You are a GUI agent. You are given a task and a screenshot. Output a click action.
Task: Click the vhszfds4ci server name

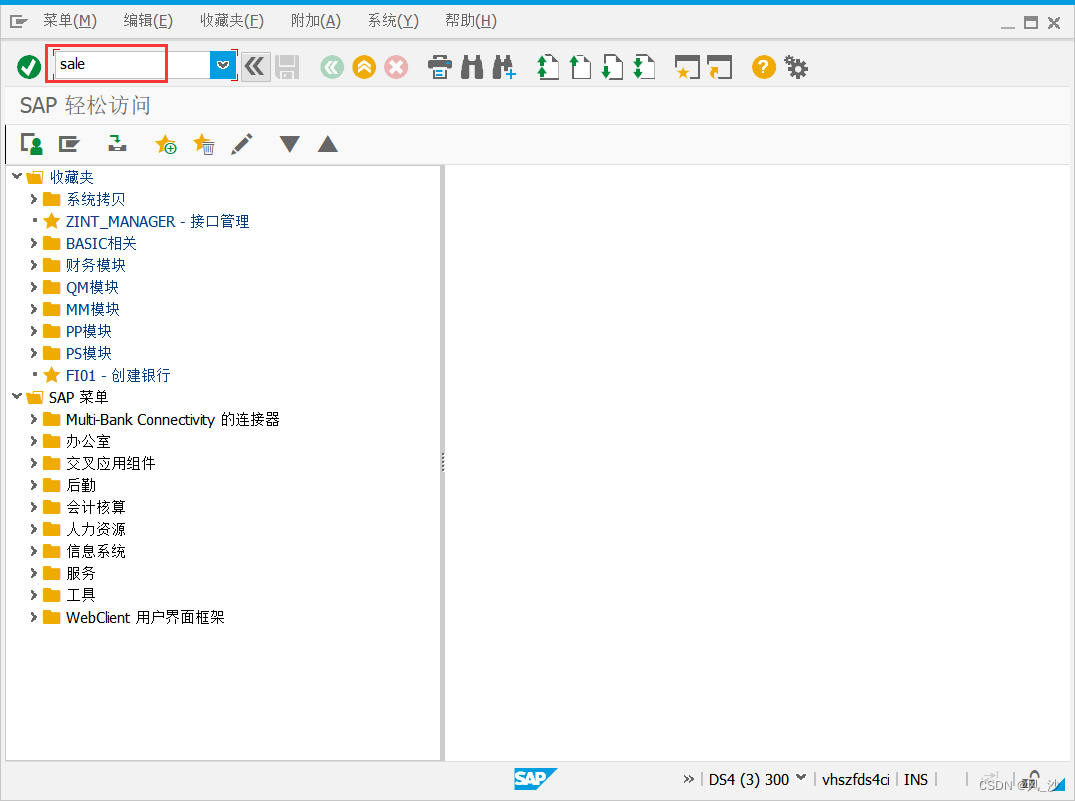(x=856, y=780)
